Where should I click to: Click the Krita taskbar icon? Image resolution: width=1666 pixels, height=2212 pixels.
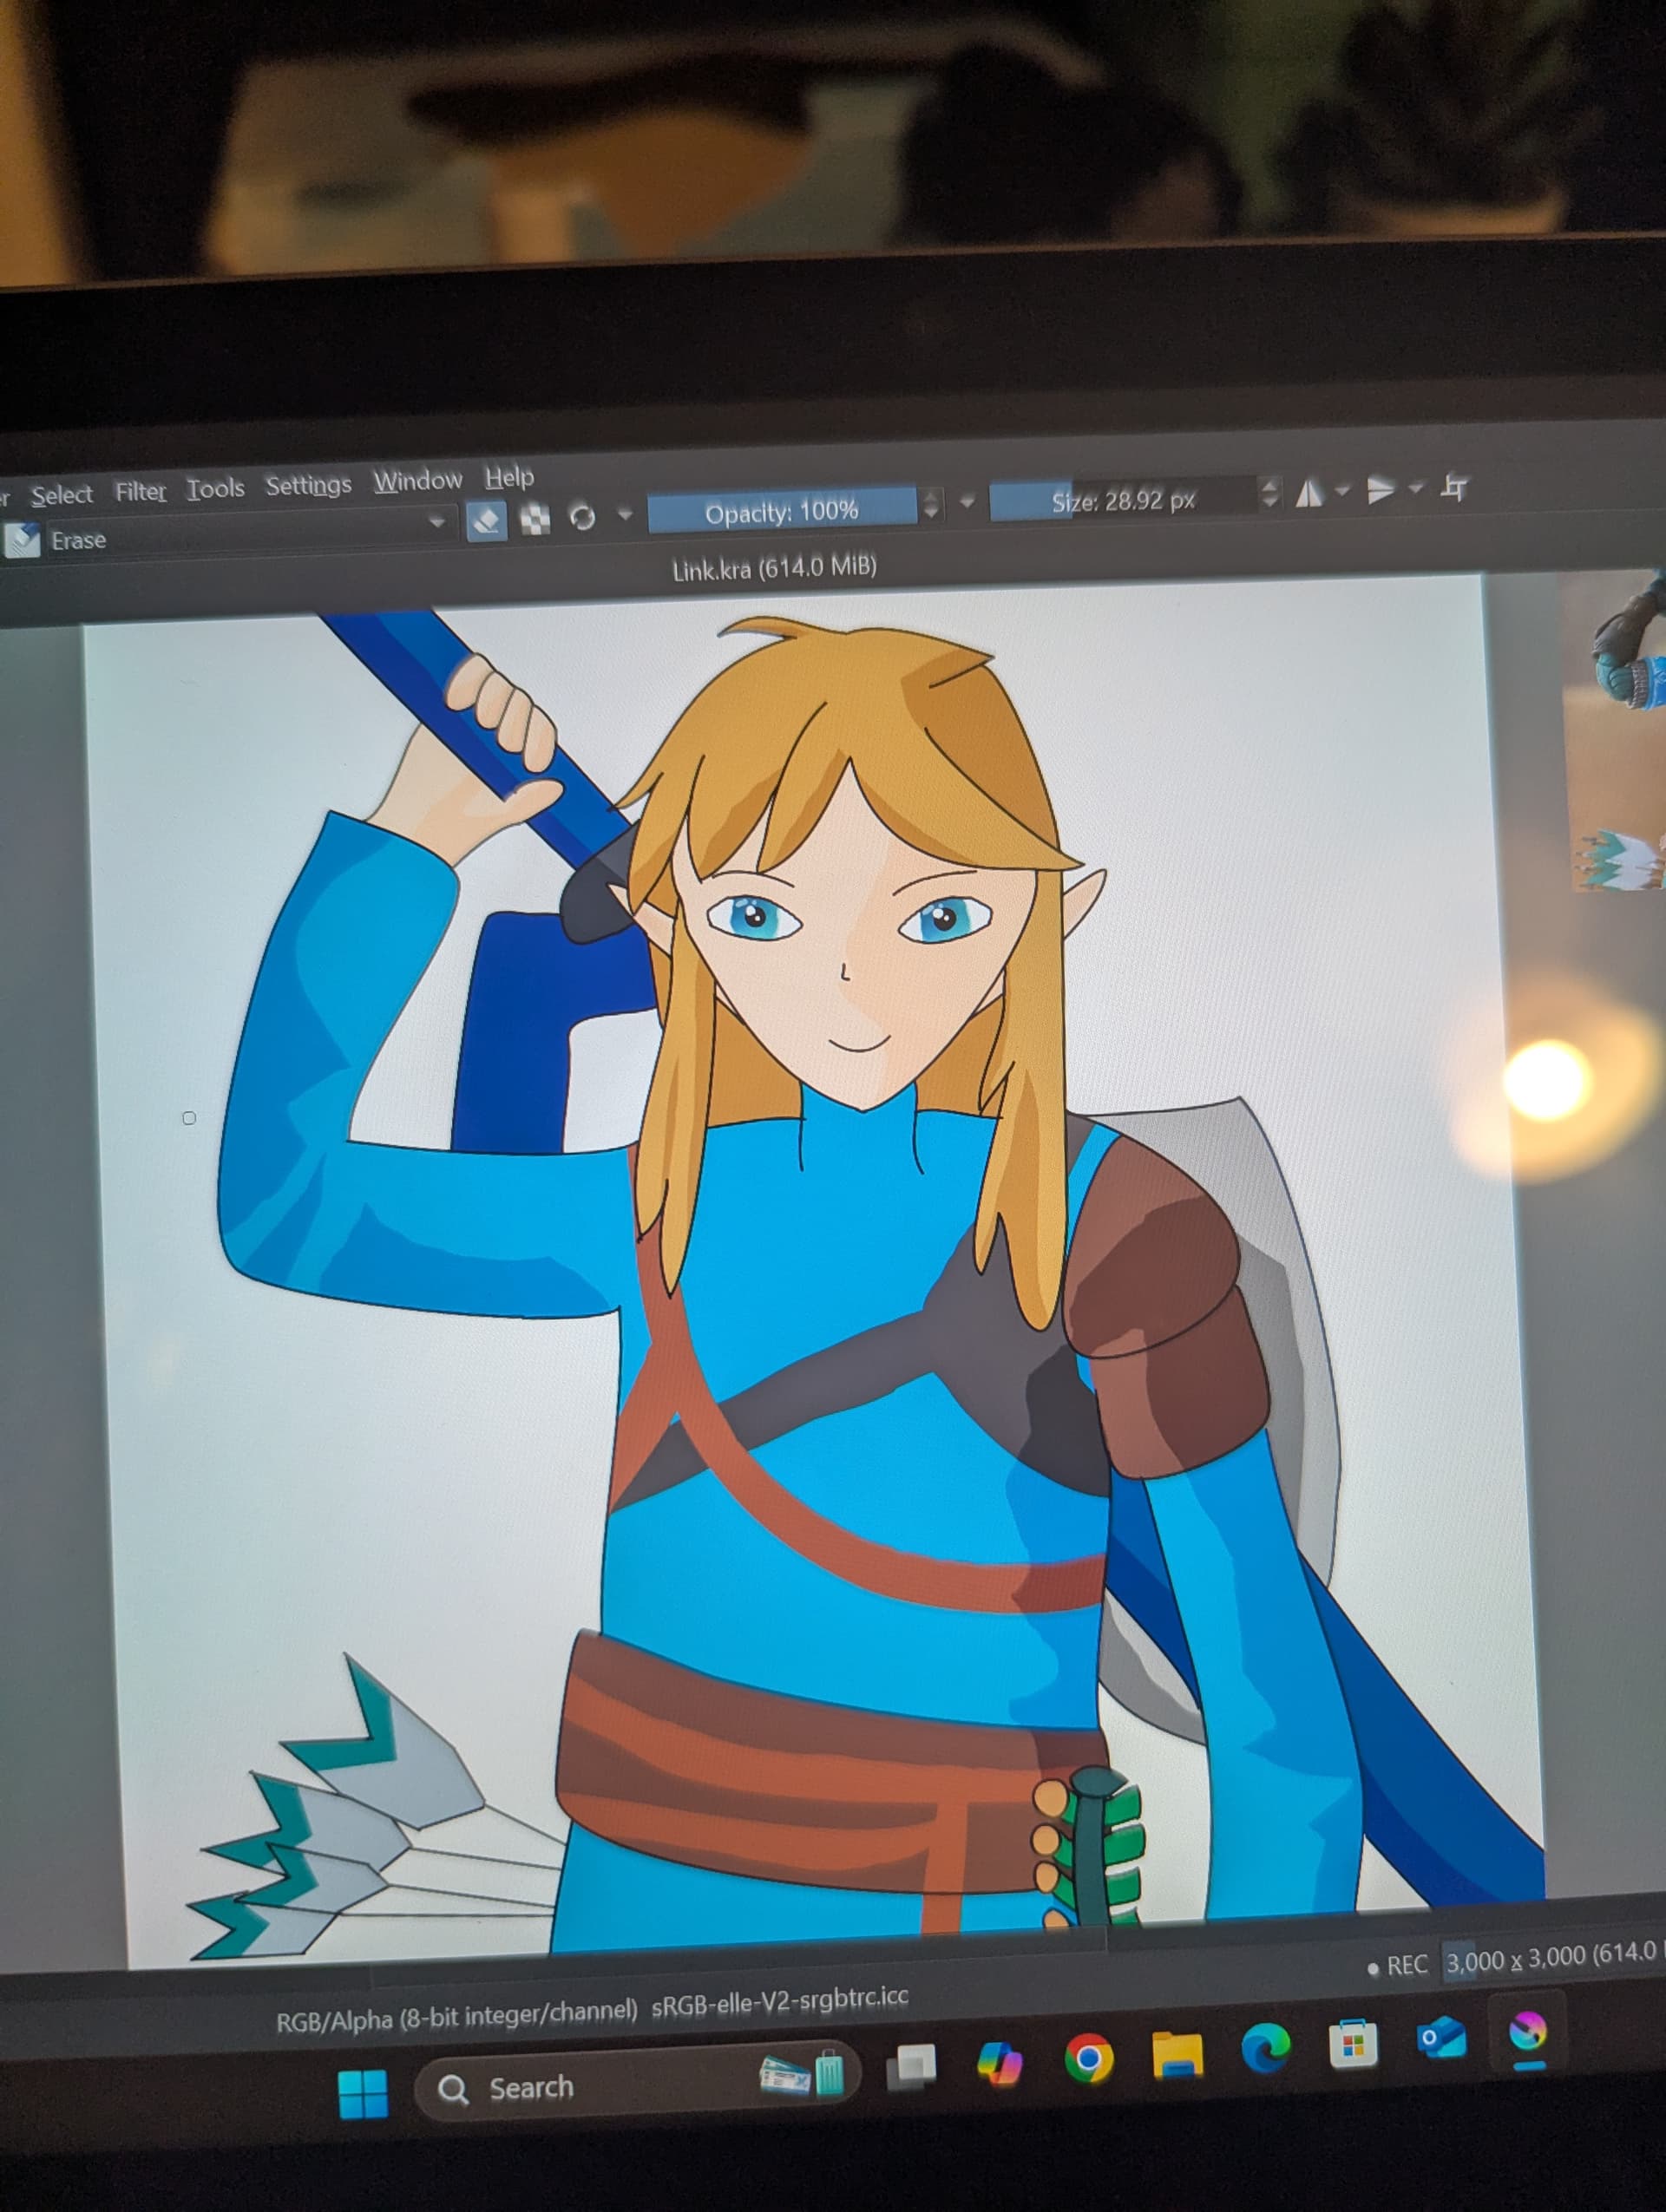click(x=1527, y=2033)
